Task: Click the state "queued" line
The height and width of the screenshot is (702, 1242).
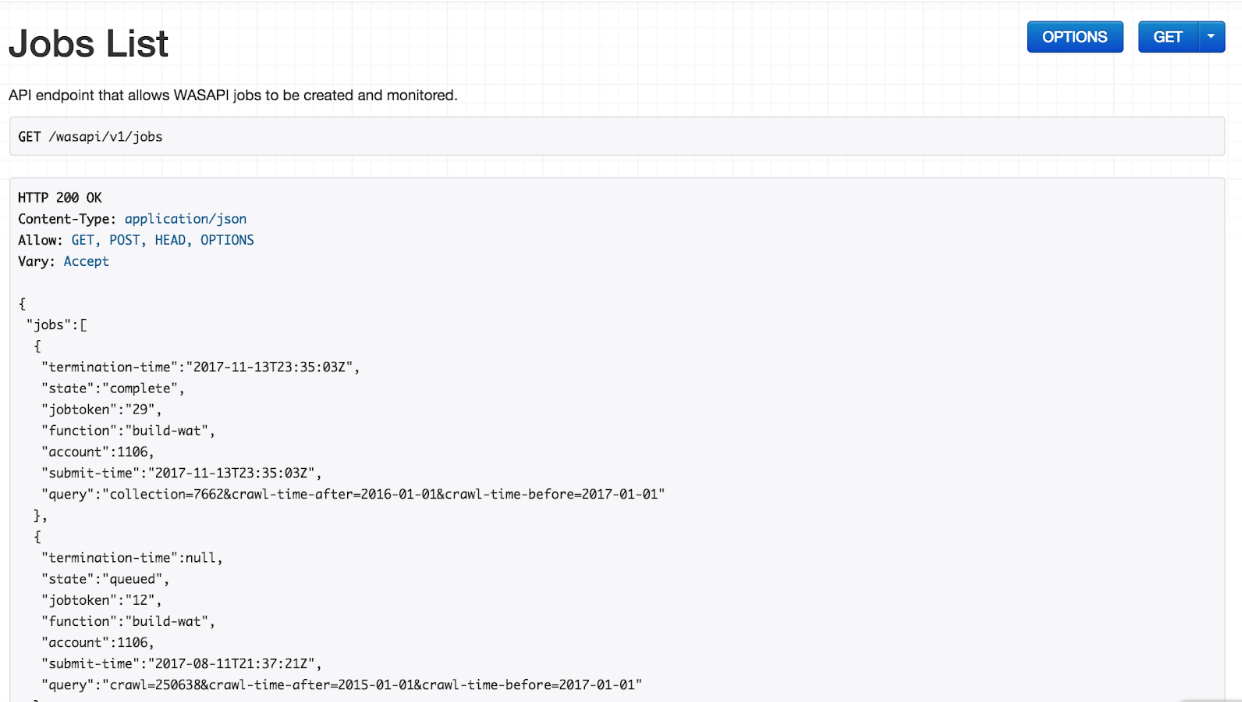Action: pos(105,578)
